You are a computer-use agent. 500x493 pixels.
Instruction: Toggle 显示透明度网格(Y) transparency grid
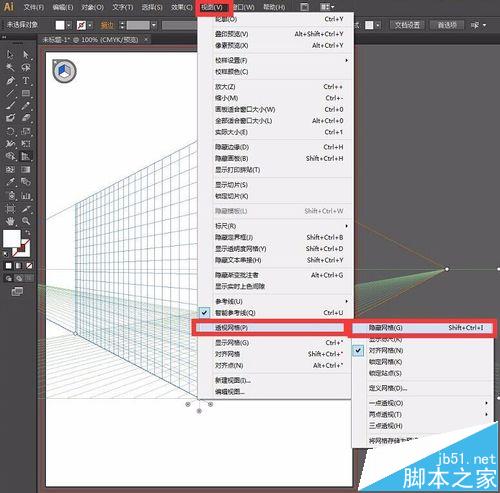click(274, 249)
